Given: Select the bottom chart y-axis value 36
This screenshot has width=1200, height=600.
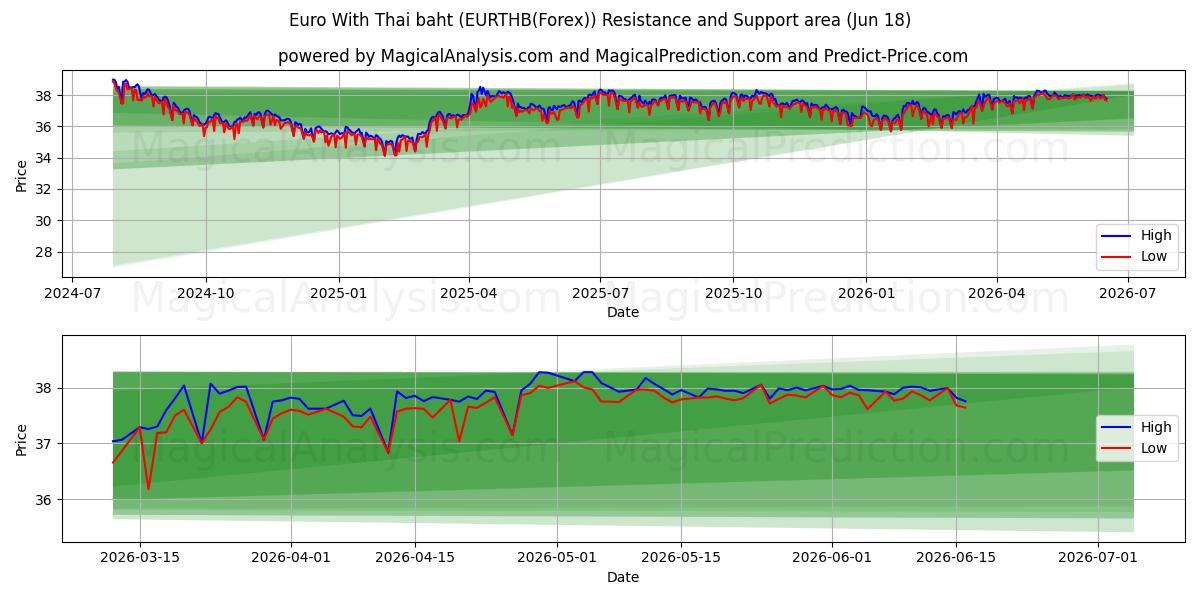Looking at the screenshot, I should [x=46, y=500].
